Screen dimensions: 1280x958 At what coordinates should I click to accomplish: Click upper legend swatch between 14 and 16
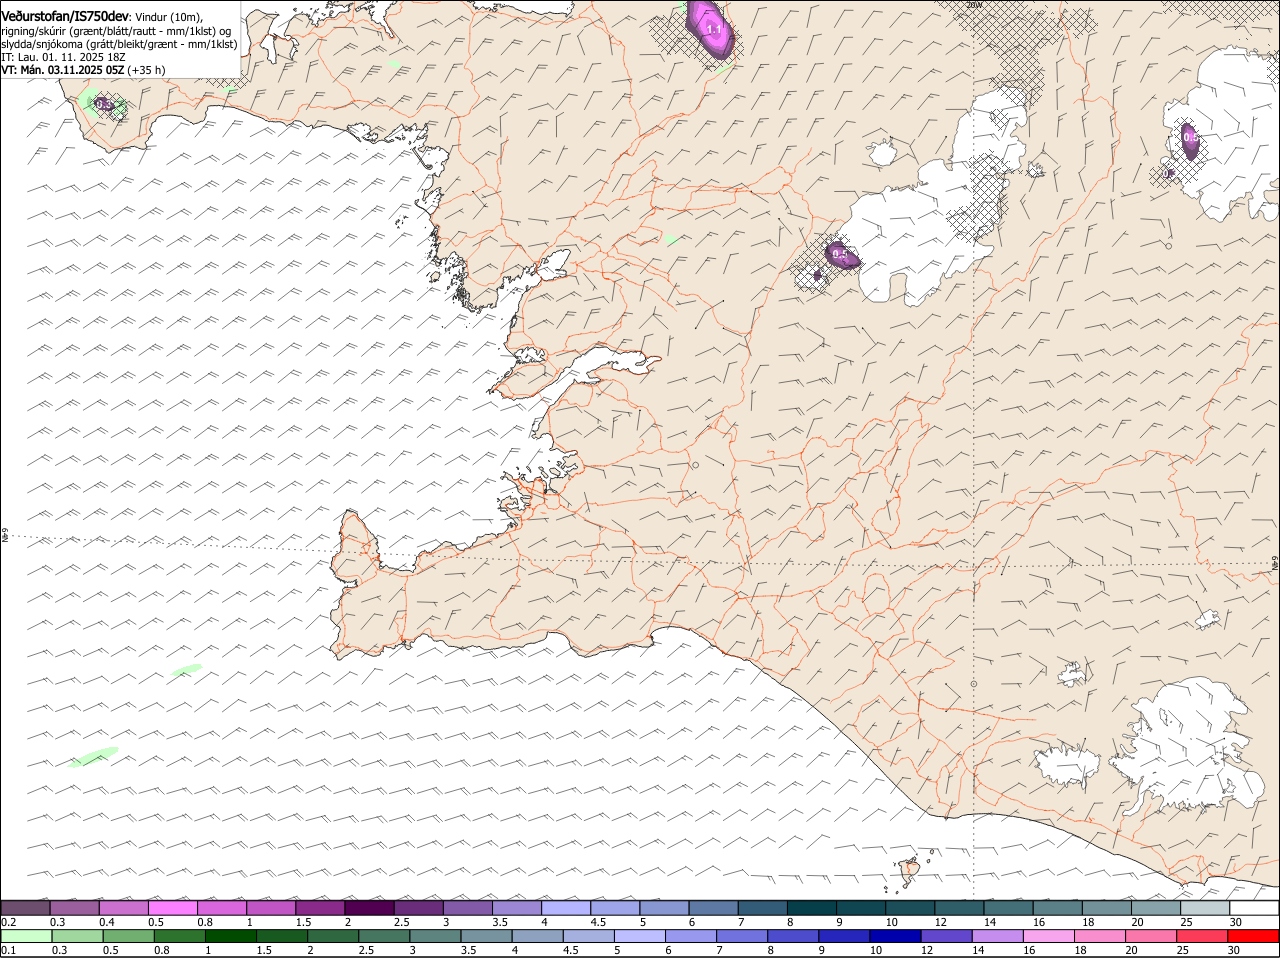pos(1009,907)
